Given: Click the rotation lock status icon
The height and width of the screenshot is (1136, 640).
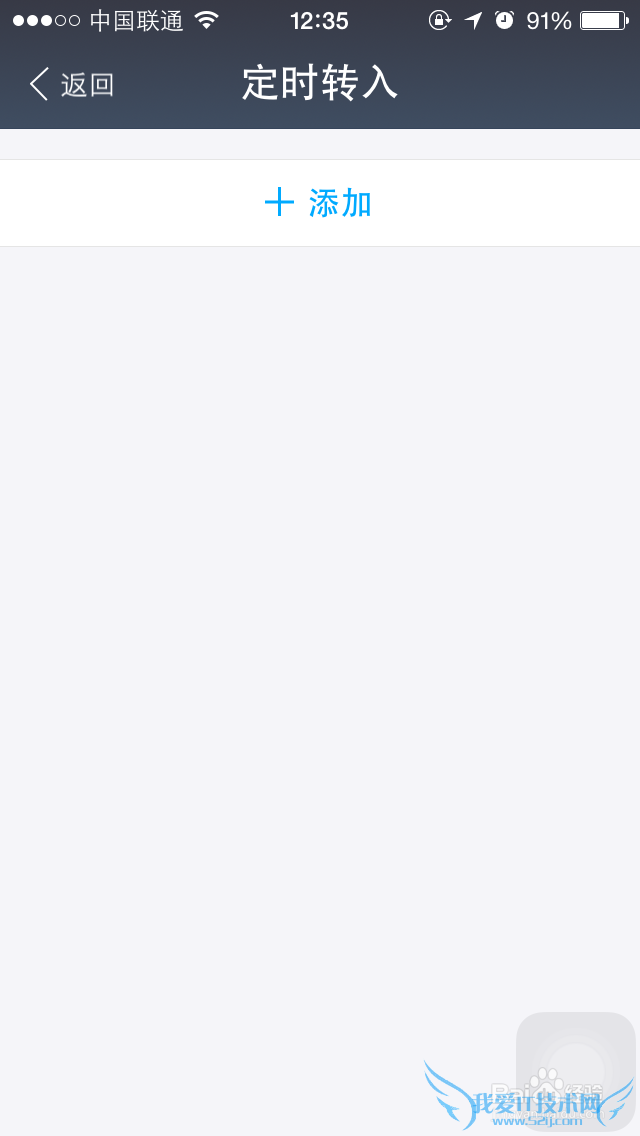Looking at the screenshot, I should [x=440, y=20].
